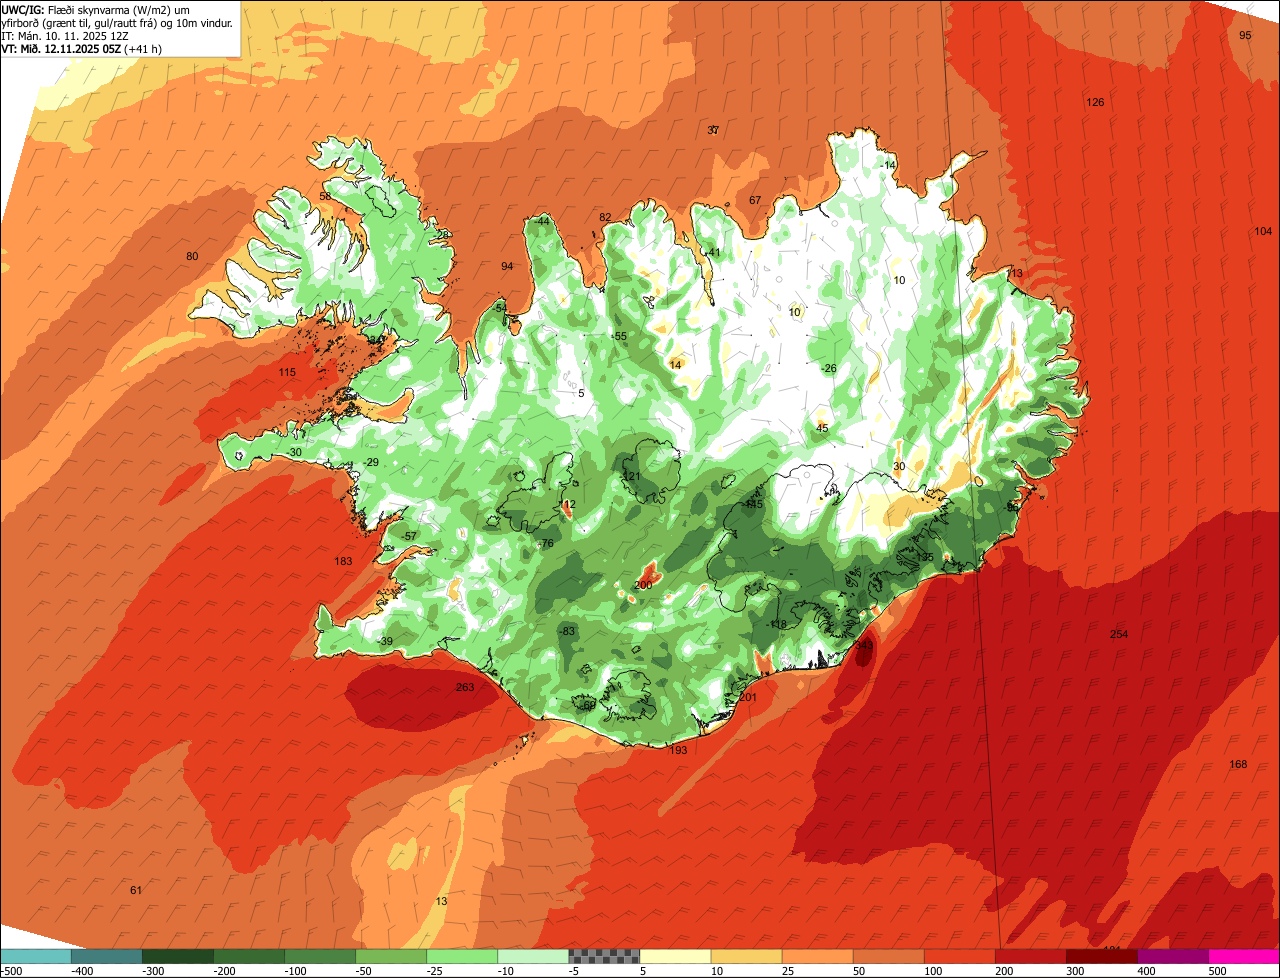1280x978 pixels.
Task: Click the '254' value over the southeast sea
Action: (x=1119, y=634)
